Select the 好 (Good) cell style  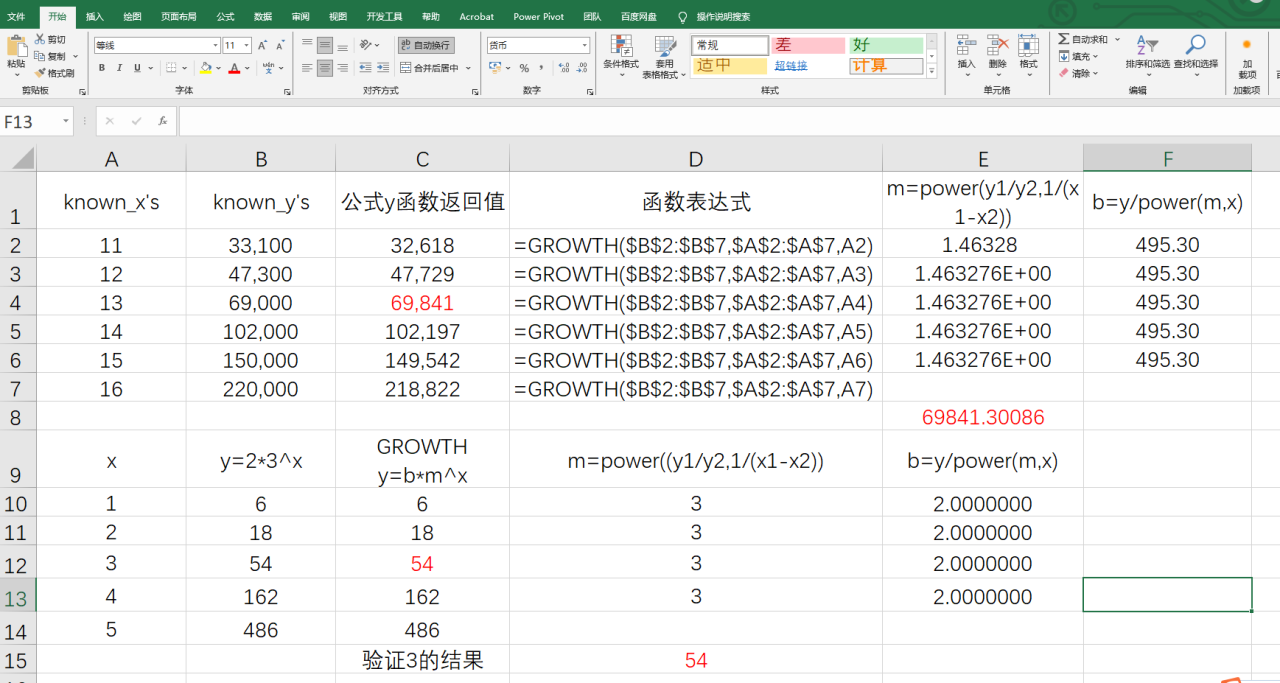pyautogui.click(x=886, y=46)
